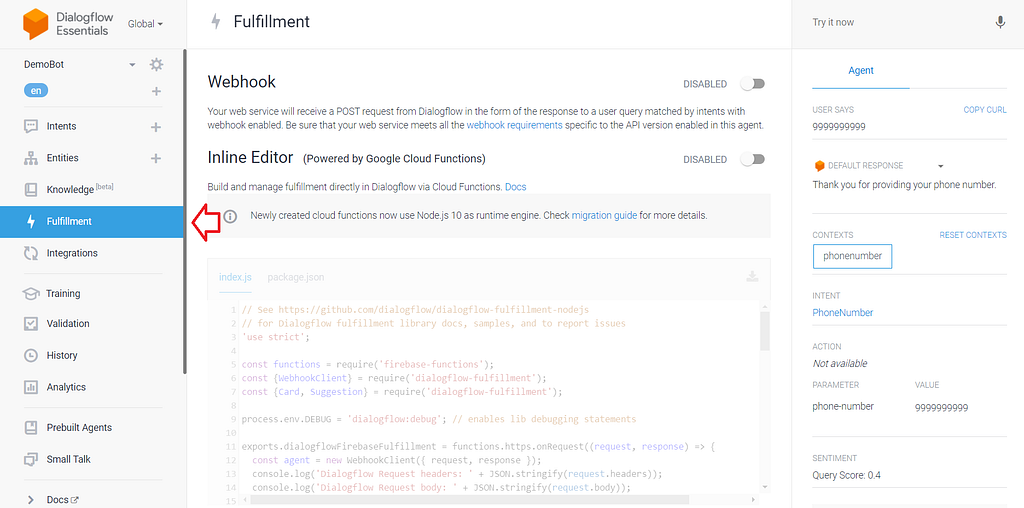Click the Fulfillment header lightning icon
The image size is (1024, 508).
(x=216, y=22)
